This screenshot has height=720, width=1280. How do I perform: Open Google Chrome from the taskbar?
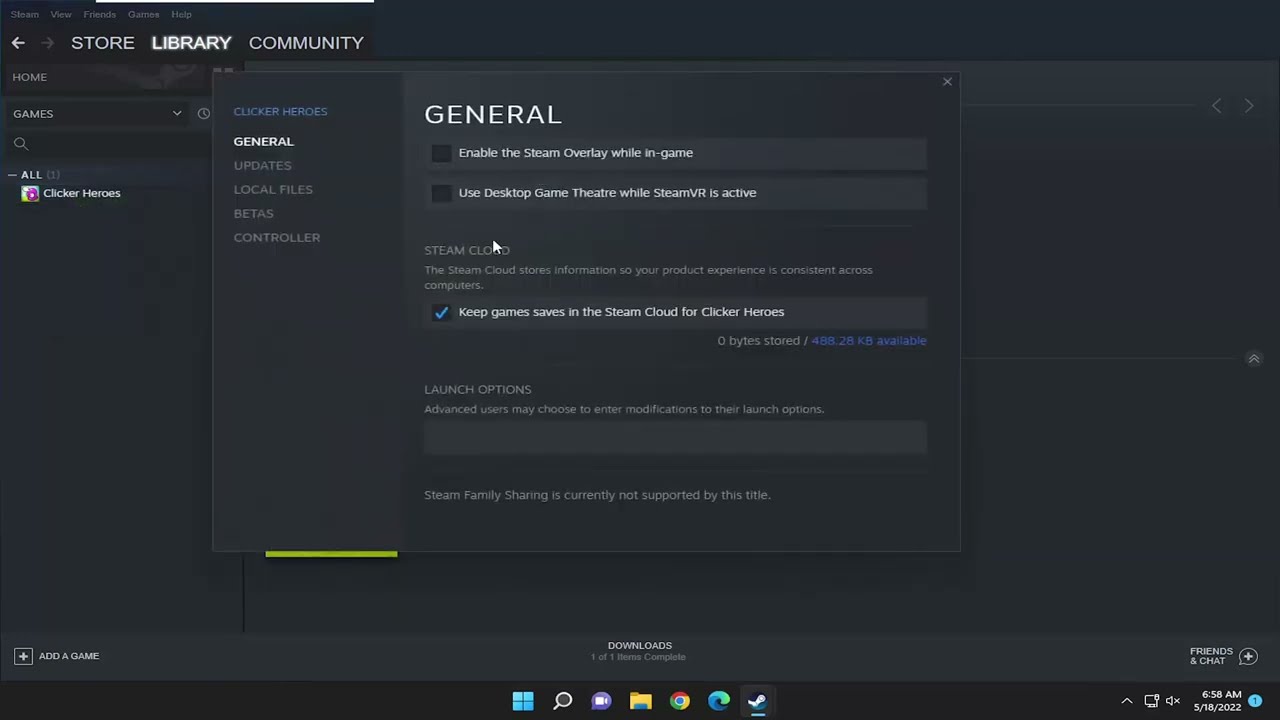679,701
